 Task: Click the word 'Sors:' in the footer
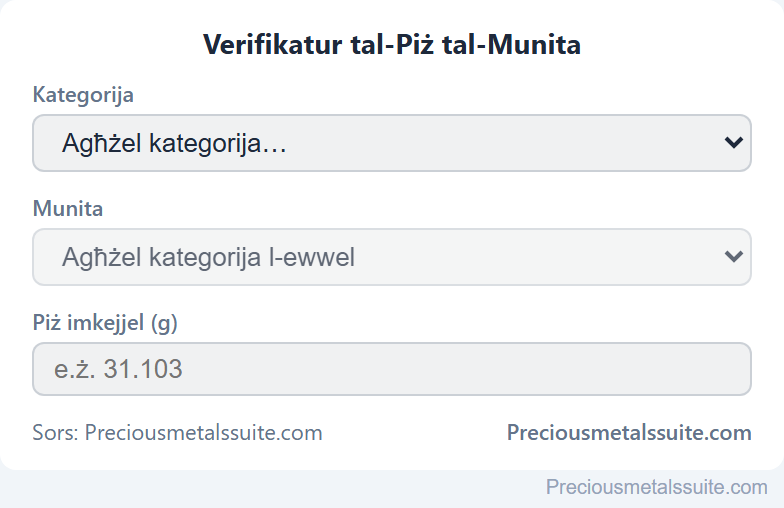(x=56, y=432)
